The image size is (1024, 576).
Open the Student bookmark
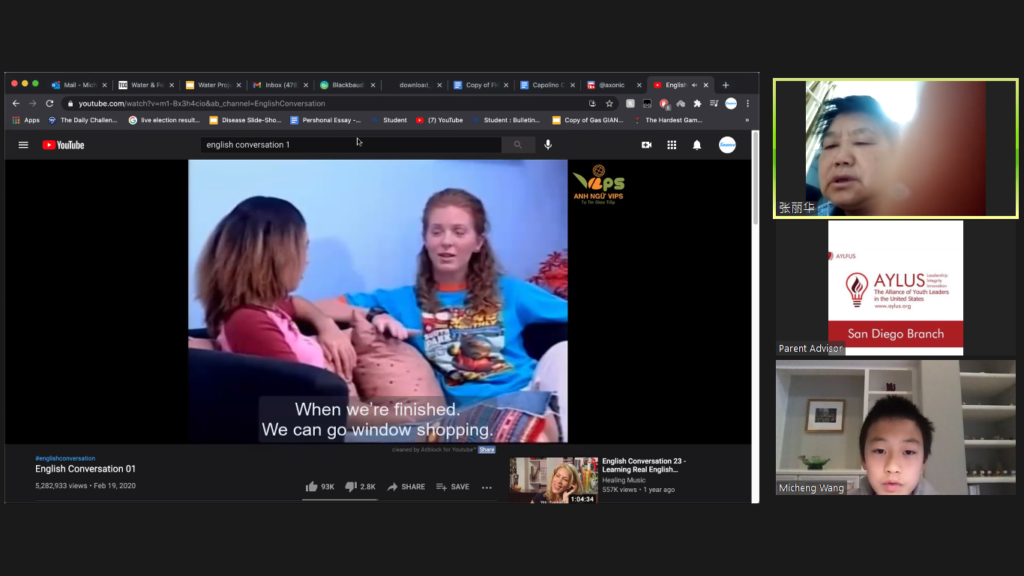pos(390,120)
